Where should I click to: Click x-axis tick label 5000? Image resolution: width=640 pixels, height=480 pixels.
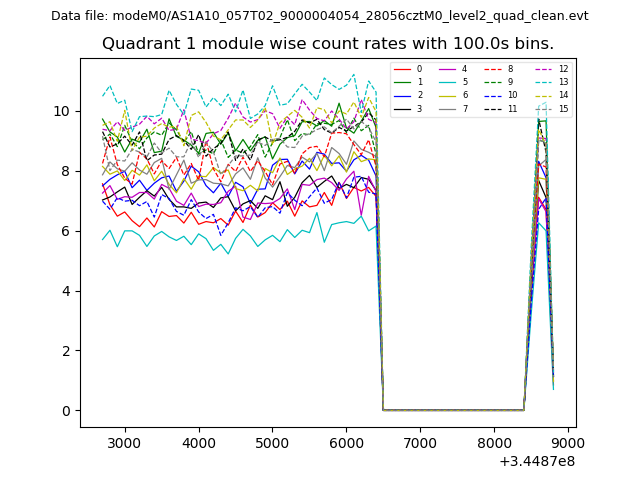pyautogui.click(x=272, y=442)
